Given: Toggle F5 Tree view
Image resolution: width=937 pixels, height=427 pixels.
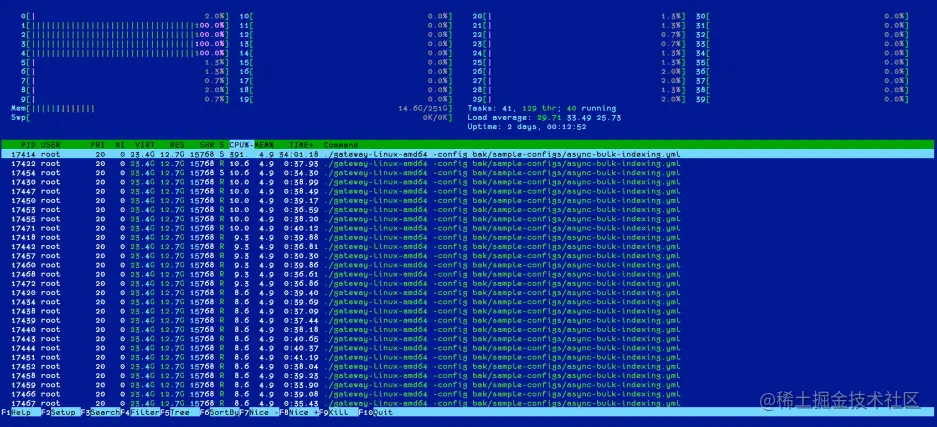Looking at the screenshot, I should click(180, 413).
